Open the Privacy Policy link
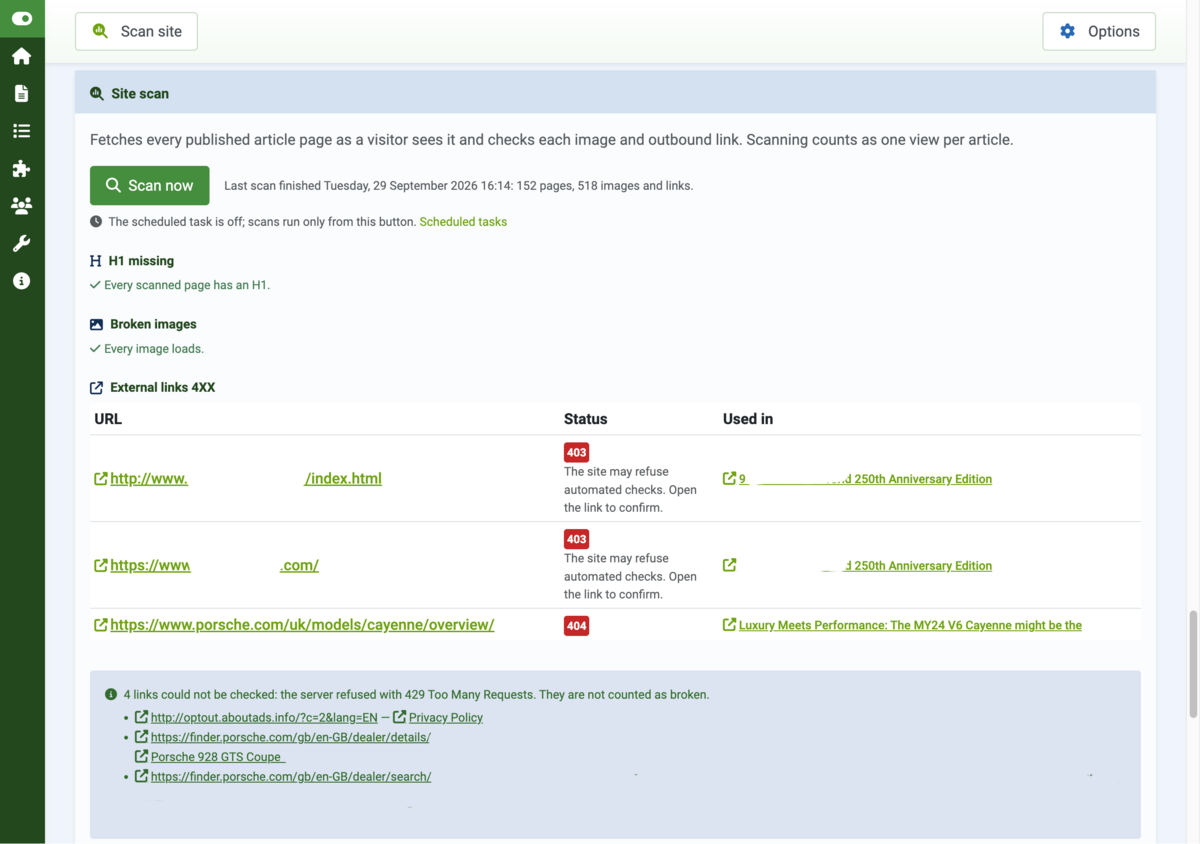The height and width of the screenshot is (844, 1200). point(446,717)
